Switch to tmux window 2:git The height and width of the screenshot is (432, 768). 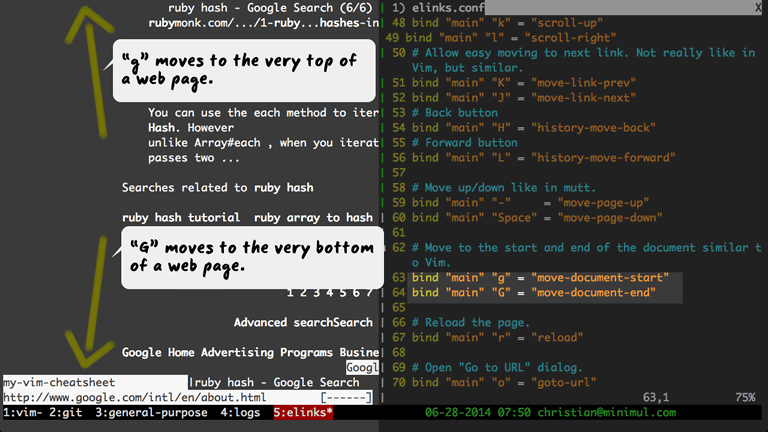click(66, 413)
